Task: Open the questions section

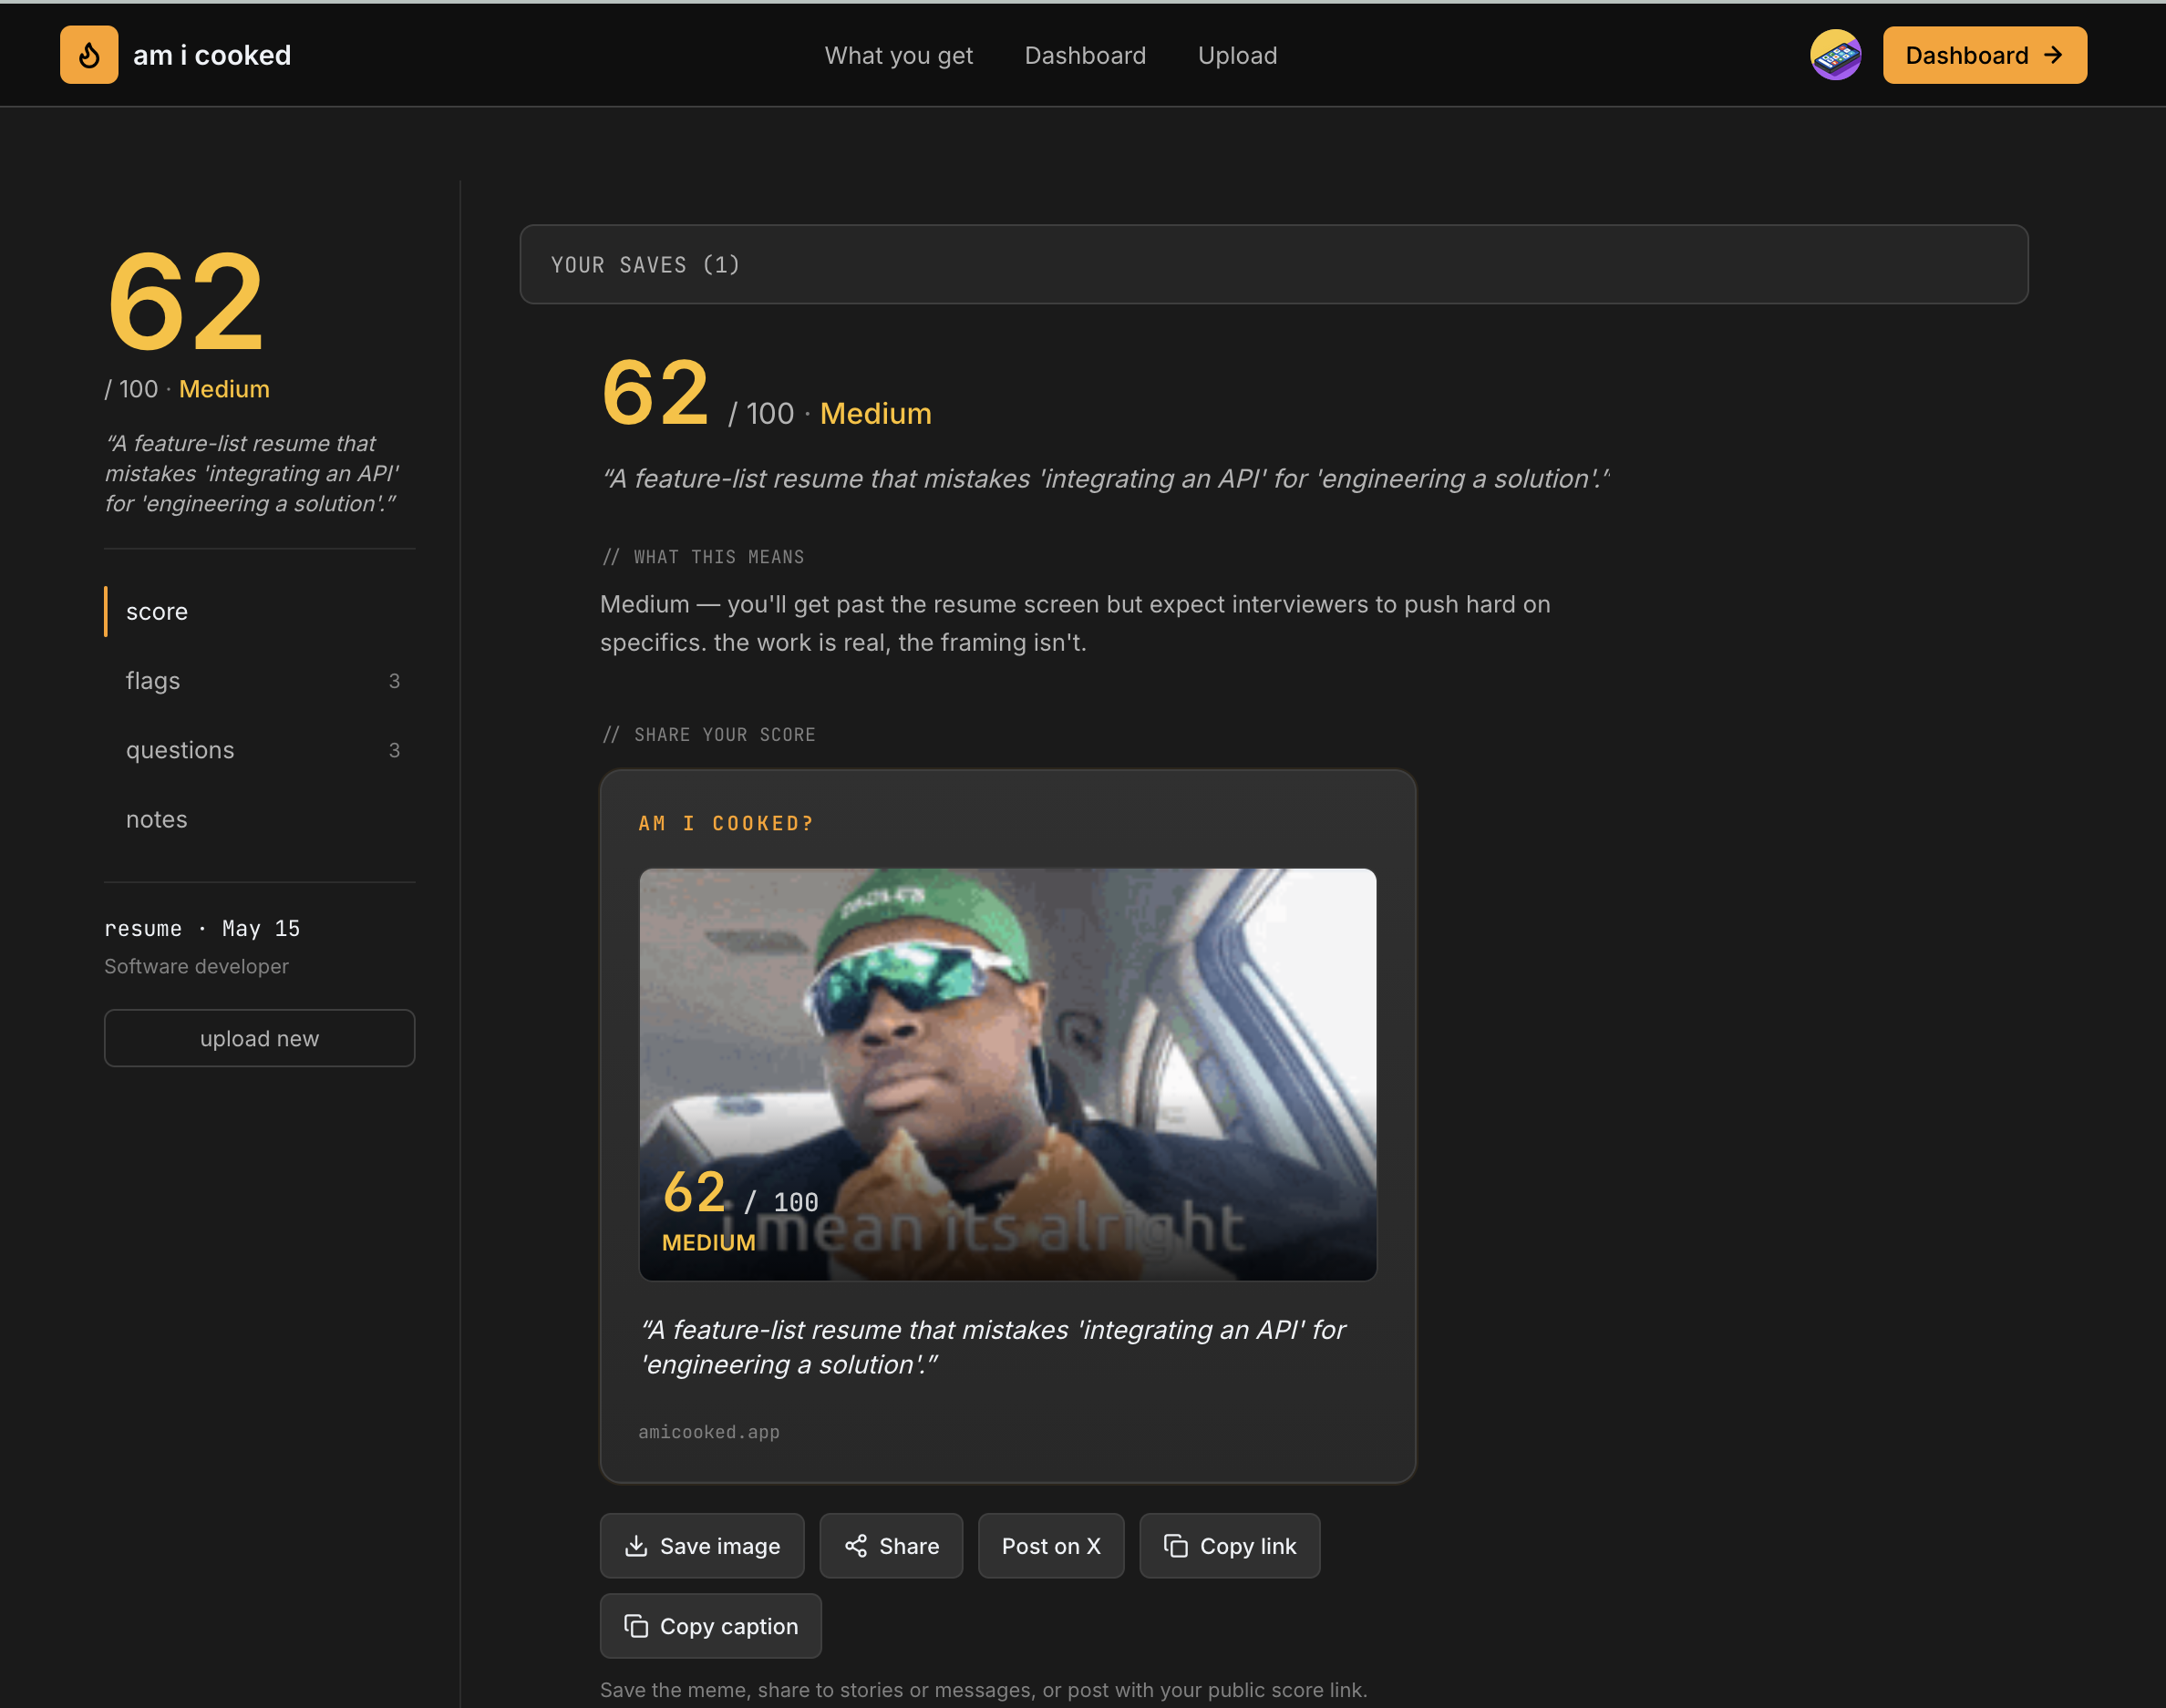Action: click(x=259, y=750)
